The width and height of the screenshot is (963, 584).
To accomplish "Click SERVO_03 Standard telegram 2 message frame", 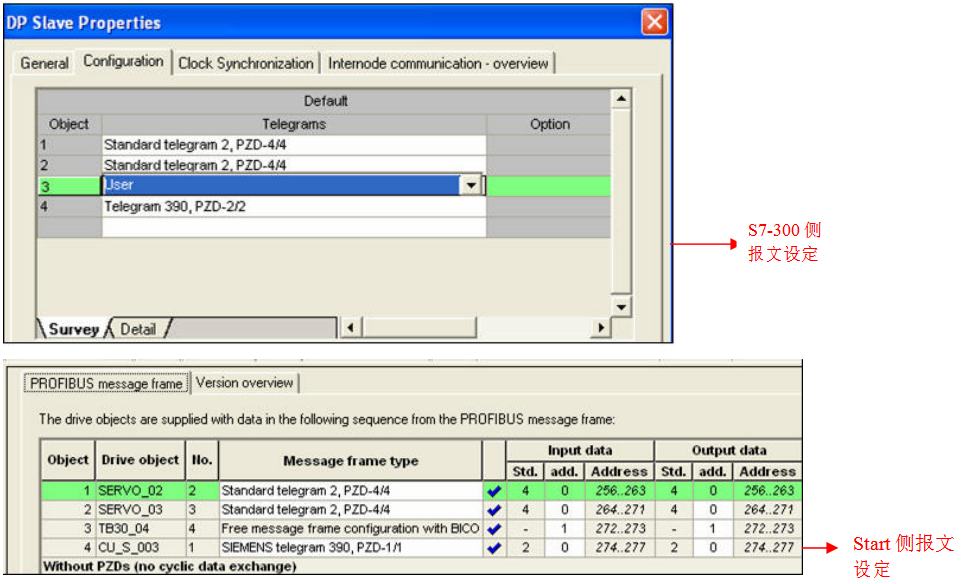I will (x=350, y=510).
